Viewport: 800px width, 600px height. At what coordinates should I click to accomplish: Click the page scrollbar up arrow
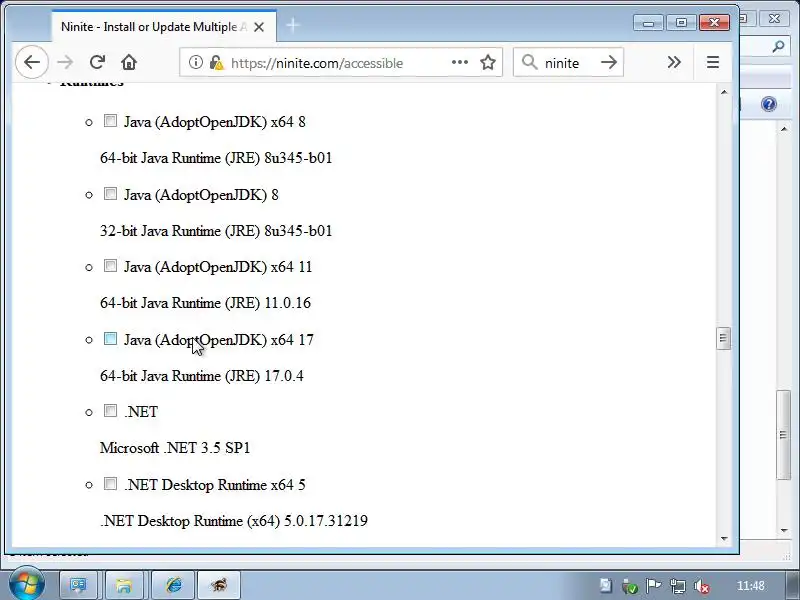(724, 92)
